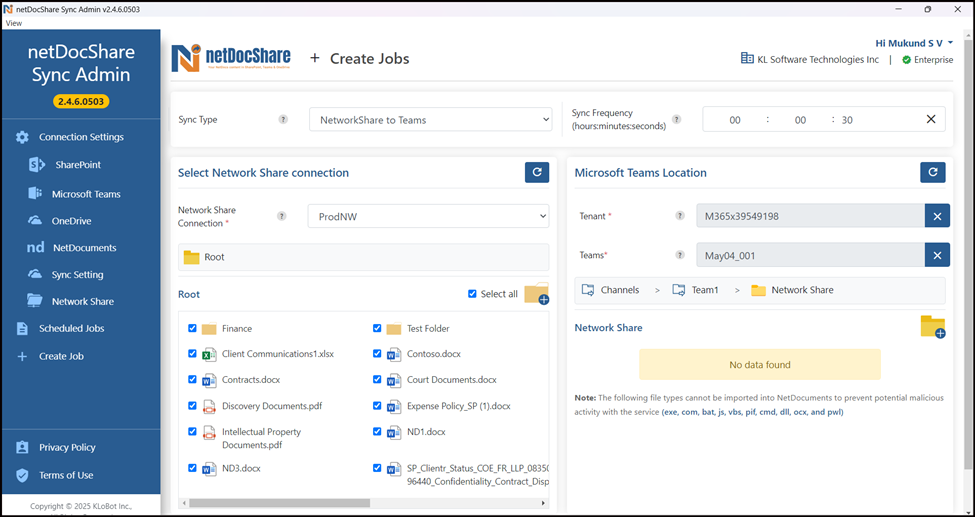
Task: Uncheck Court Documents.docx checkbox
Action: [377, 379]
